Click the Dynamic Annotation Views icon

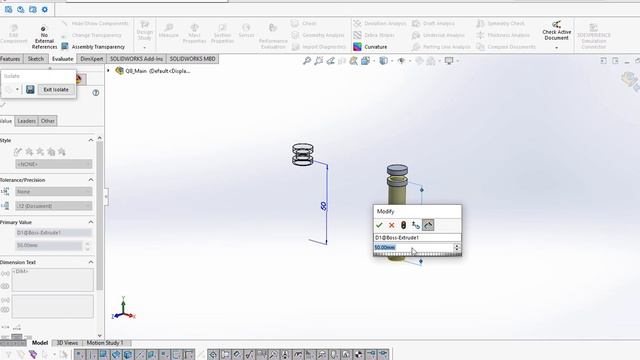(x=353, y=61)
